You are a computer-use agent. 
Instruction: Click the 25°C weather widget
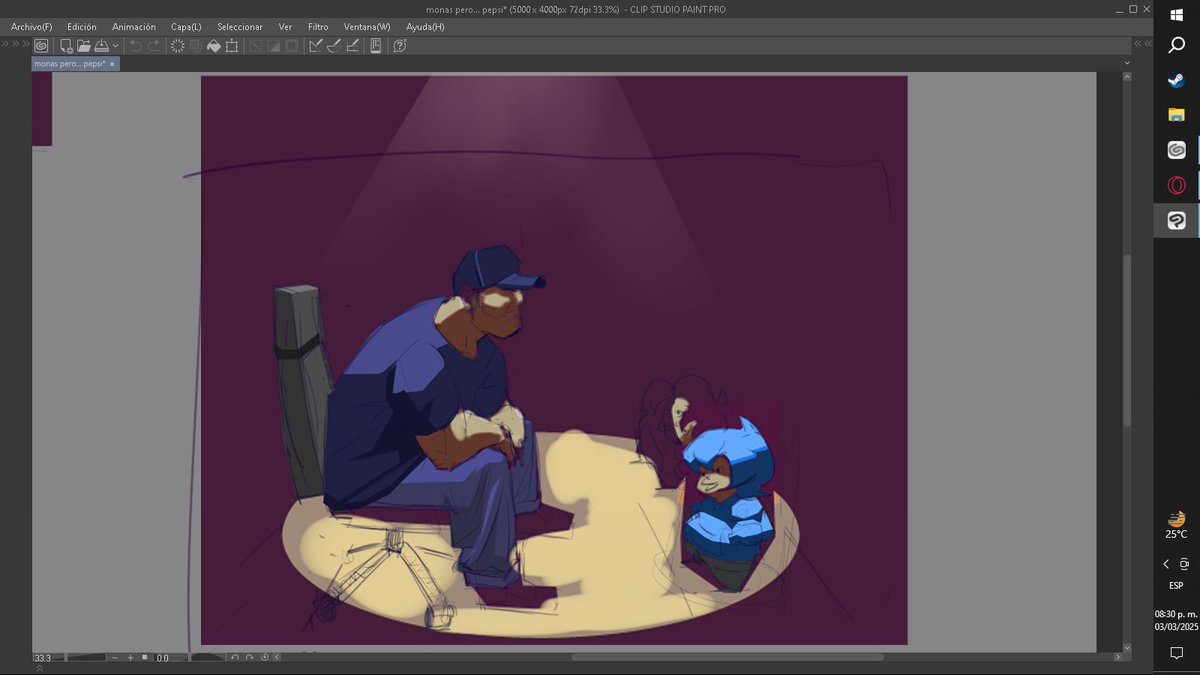(1177, 525)
